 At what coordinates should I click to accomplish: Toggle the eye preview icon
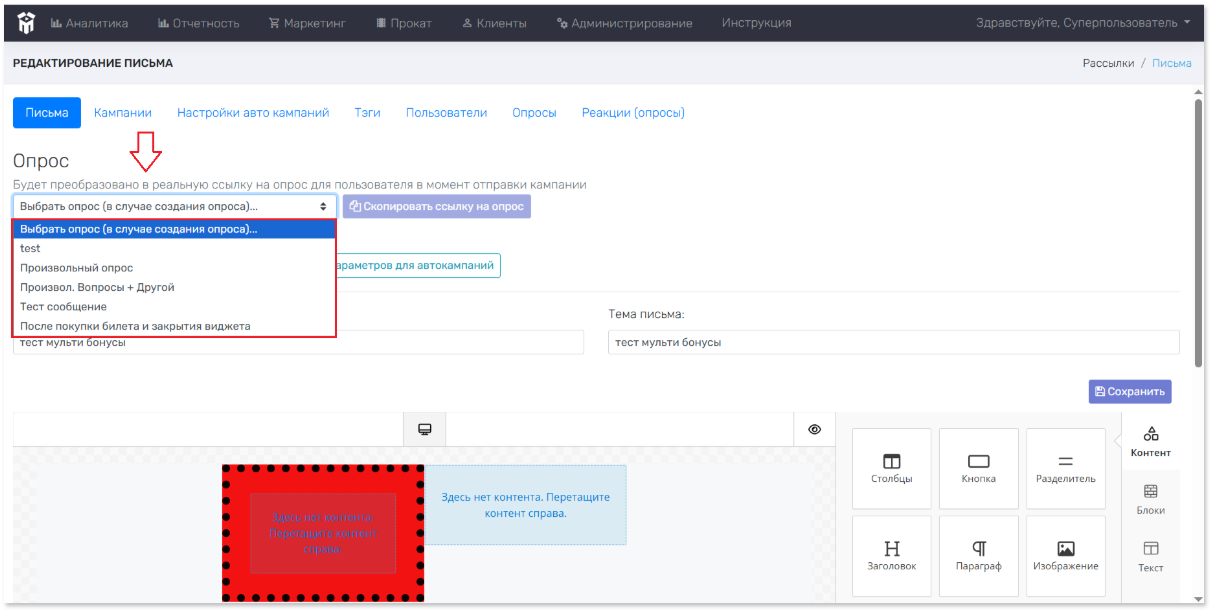pyautogui.click(x=815, y=429)
